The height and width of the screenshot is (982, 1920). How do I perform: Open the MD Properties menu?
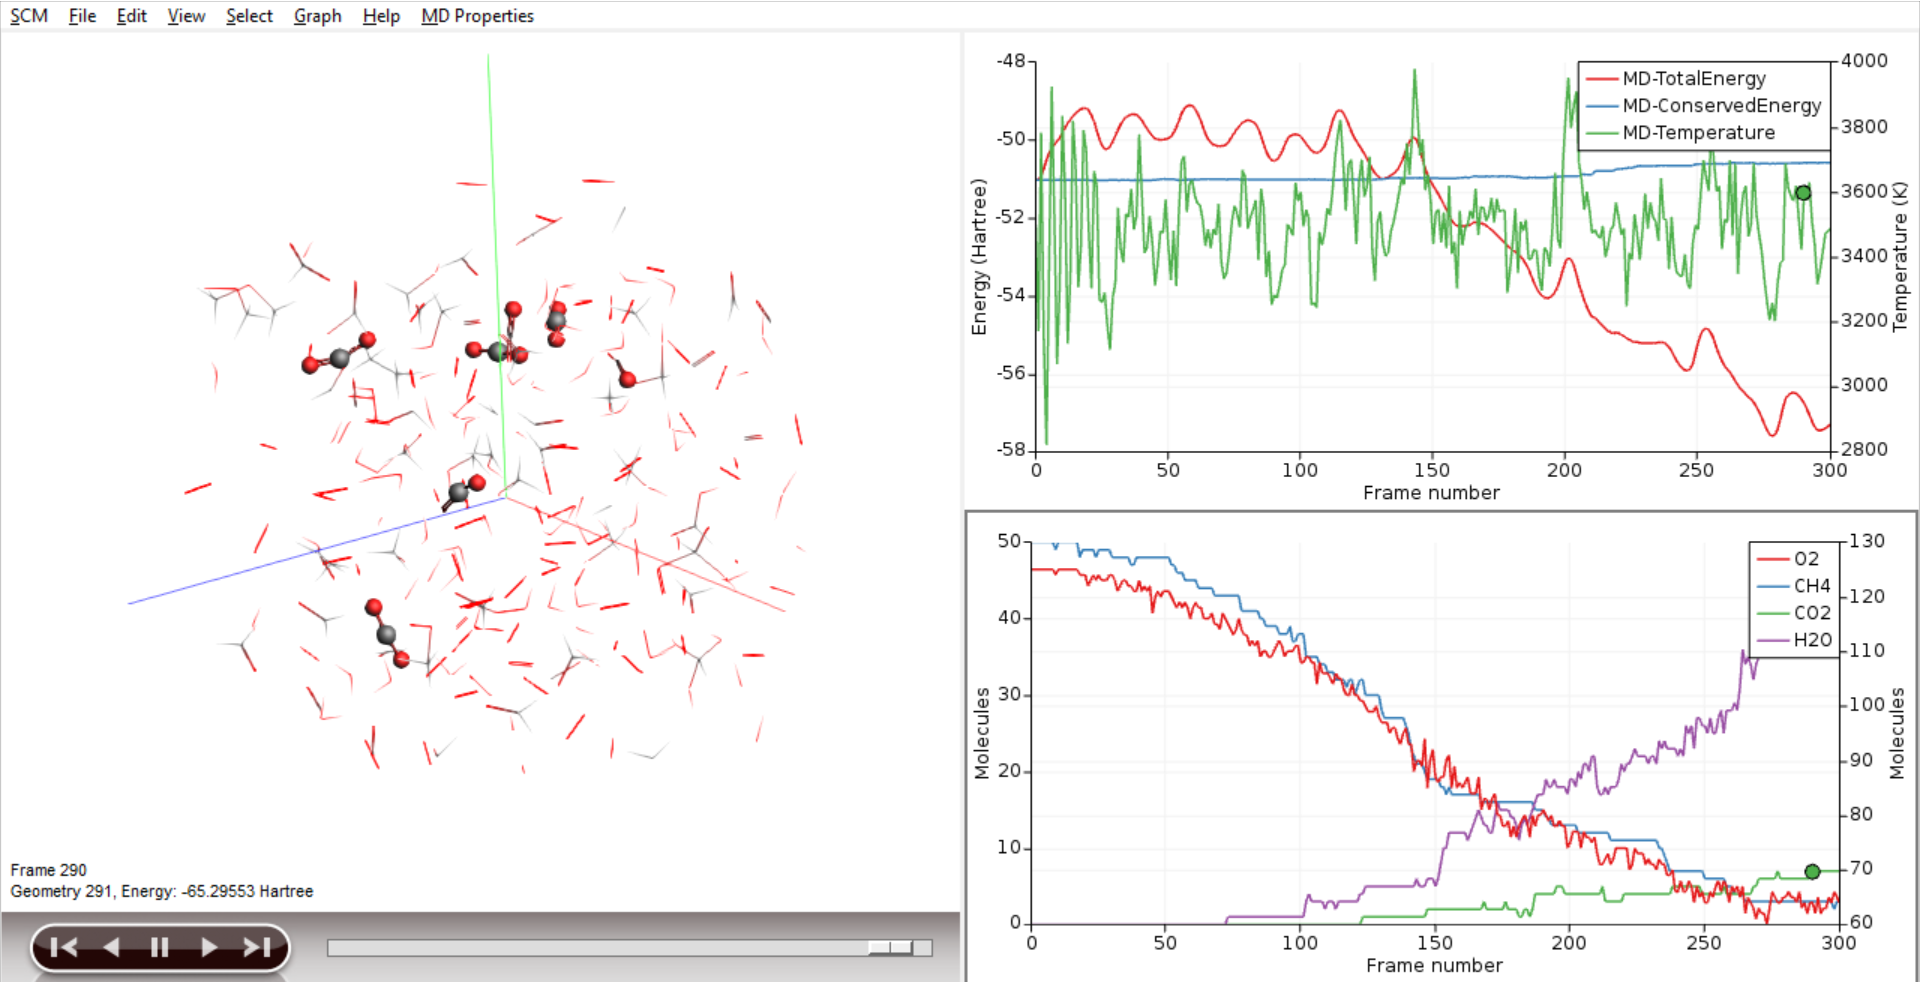[x=477, y=16]
